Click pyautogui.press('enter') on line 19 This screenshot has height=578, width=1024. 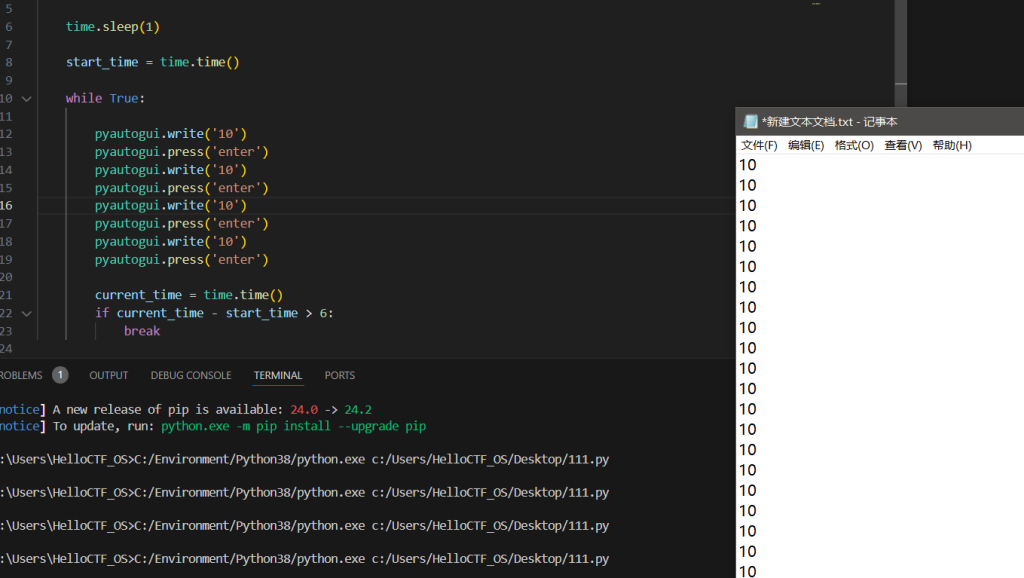coord(182,260)
